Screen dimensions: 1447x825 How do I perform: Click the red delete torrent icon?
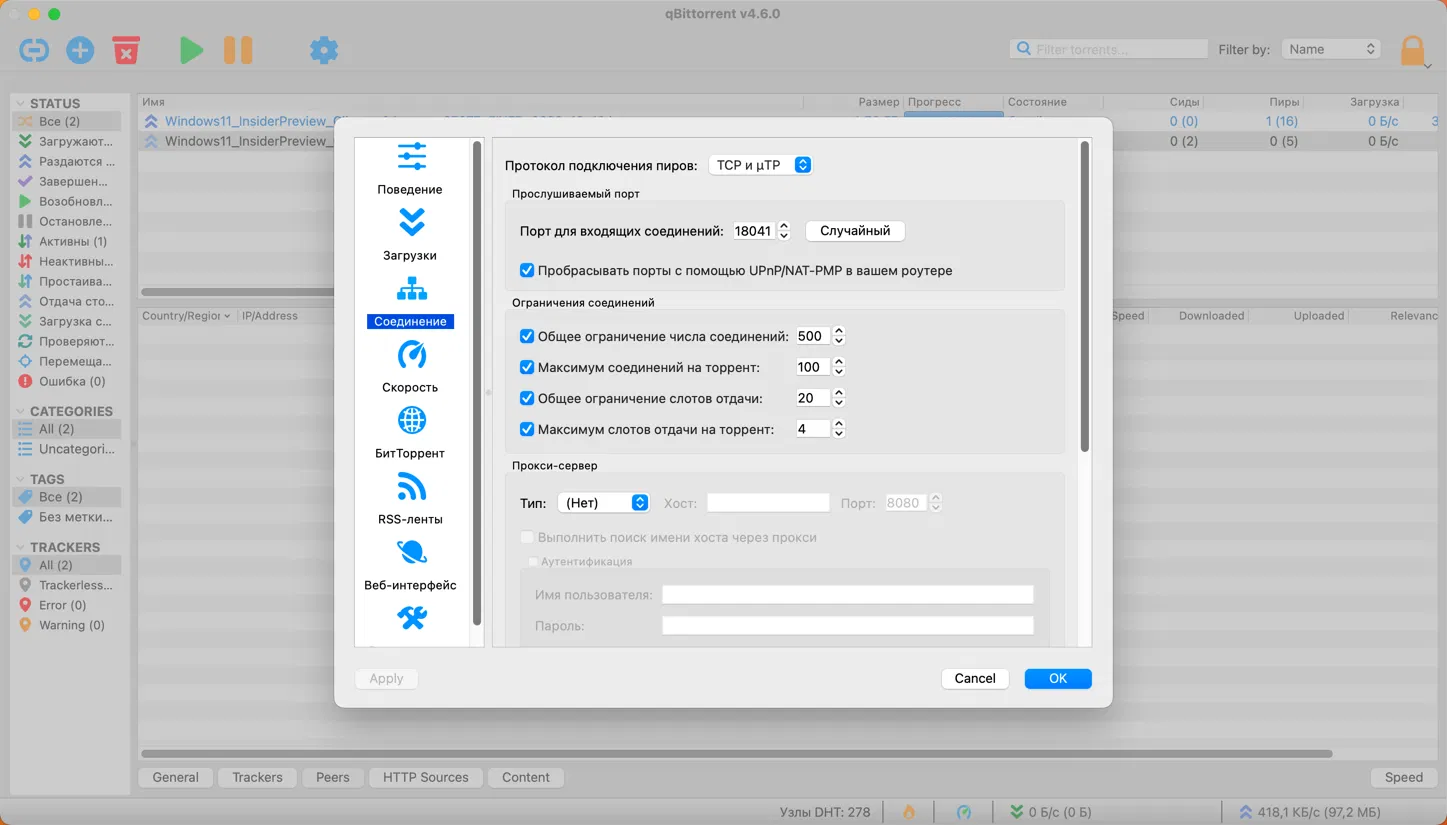[x=126, y=50]
